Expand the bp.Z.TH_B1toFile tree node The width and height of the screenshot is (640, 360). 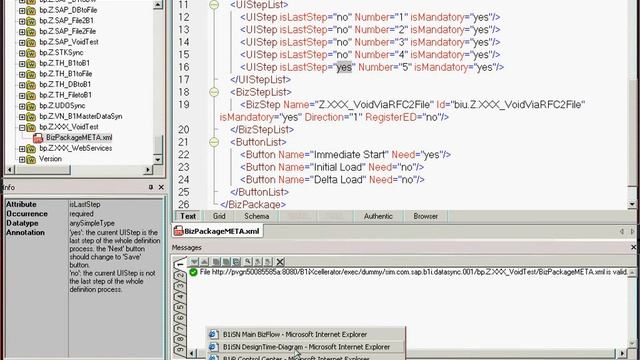22,74
